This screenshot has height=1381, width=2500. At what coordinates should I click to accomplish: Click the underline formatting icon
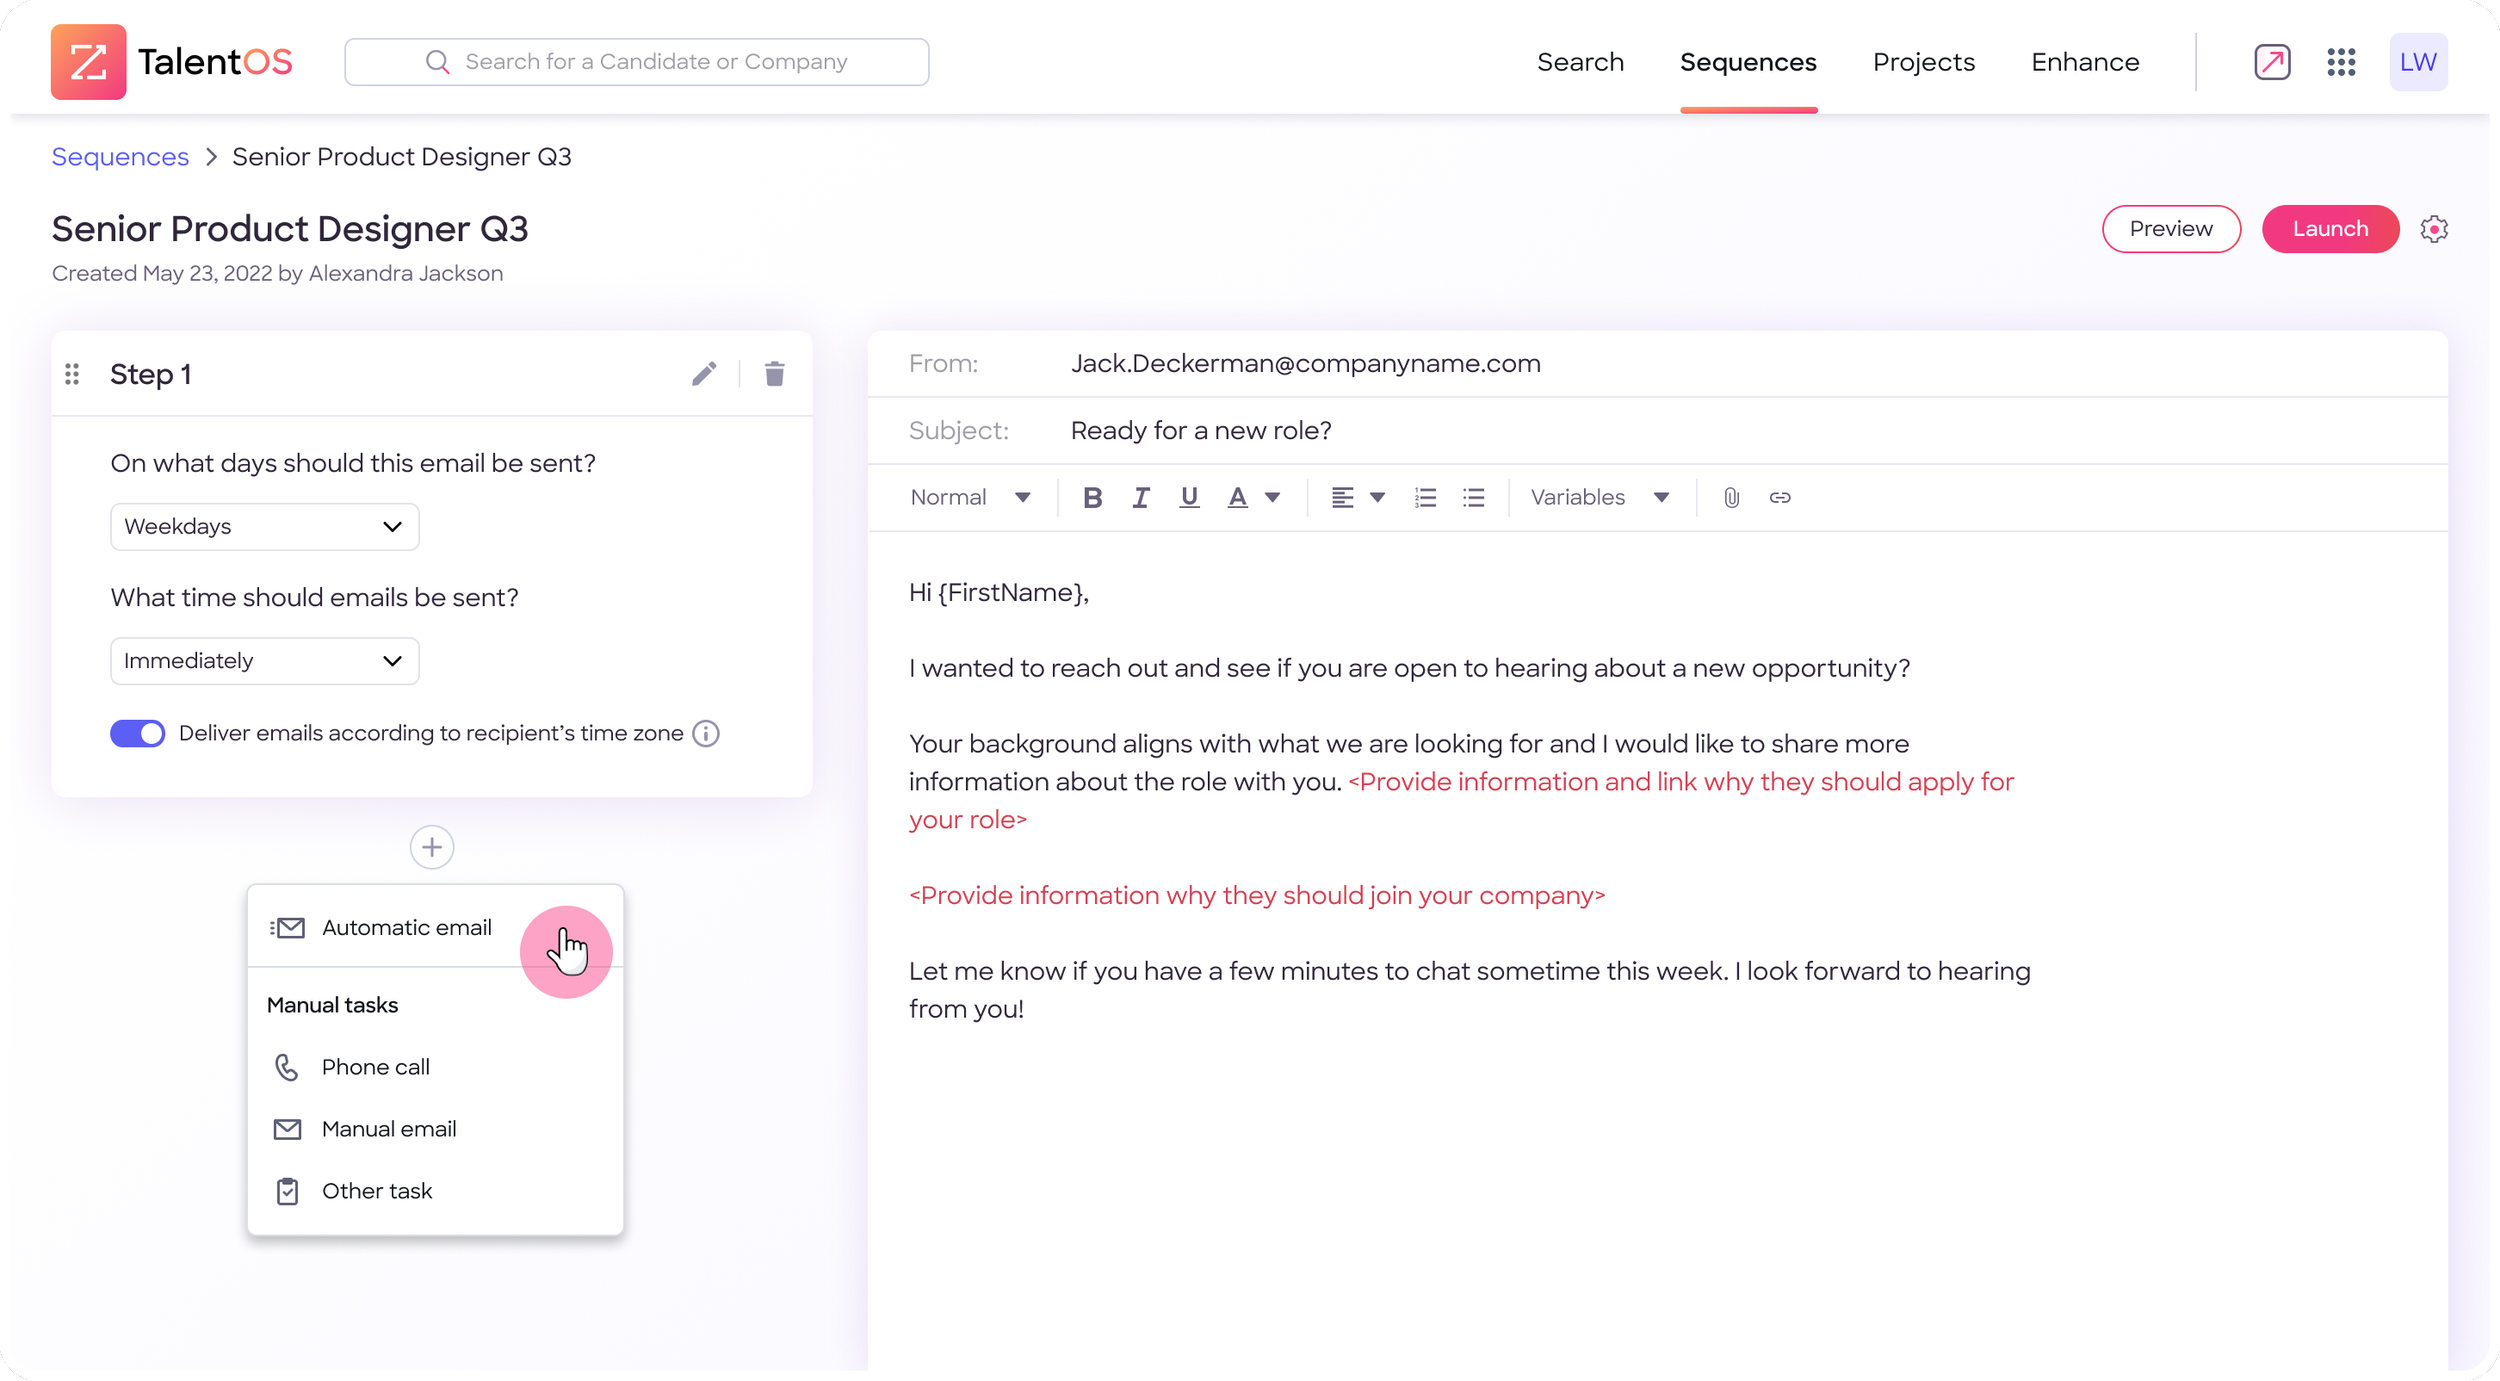click(1188, 498)
